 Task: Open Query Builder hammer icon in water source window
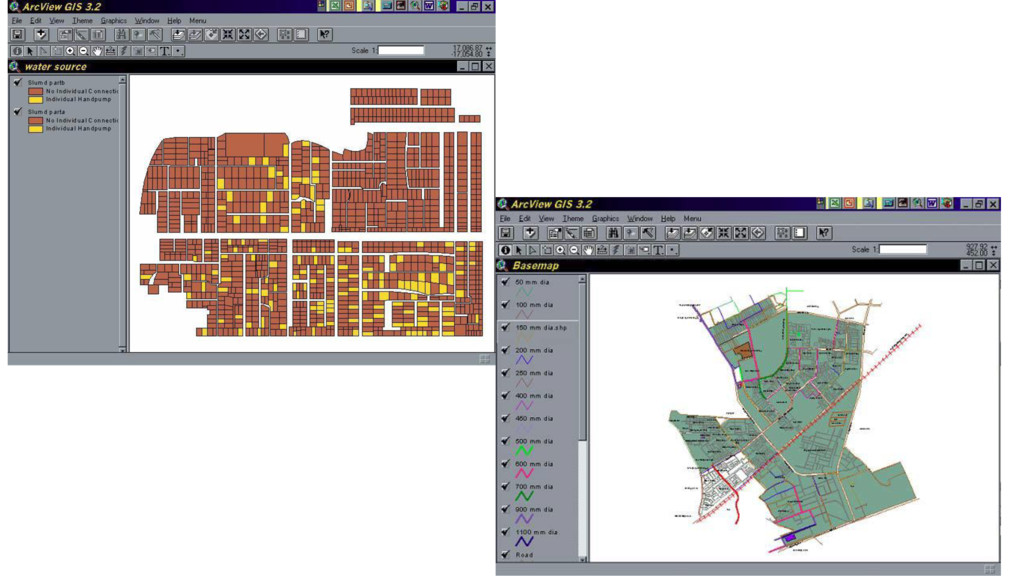(155, 35)
